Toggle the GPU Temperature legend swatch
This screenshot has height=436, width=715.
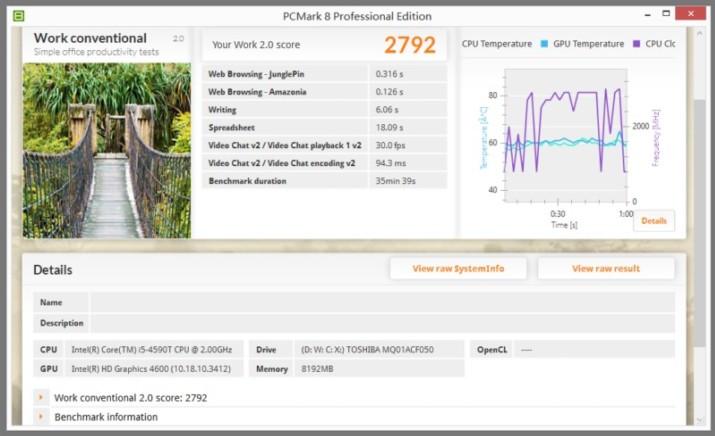pos(544,44)
